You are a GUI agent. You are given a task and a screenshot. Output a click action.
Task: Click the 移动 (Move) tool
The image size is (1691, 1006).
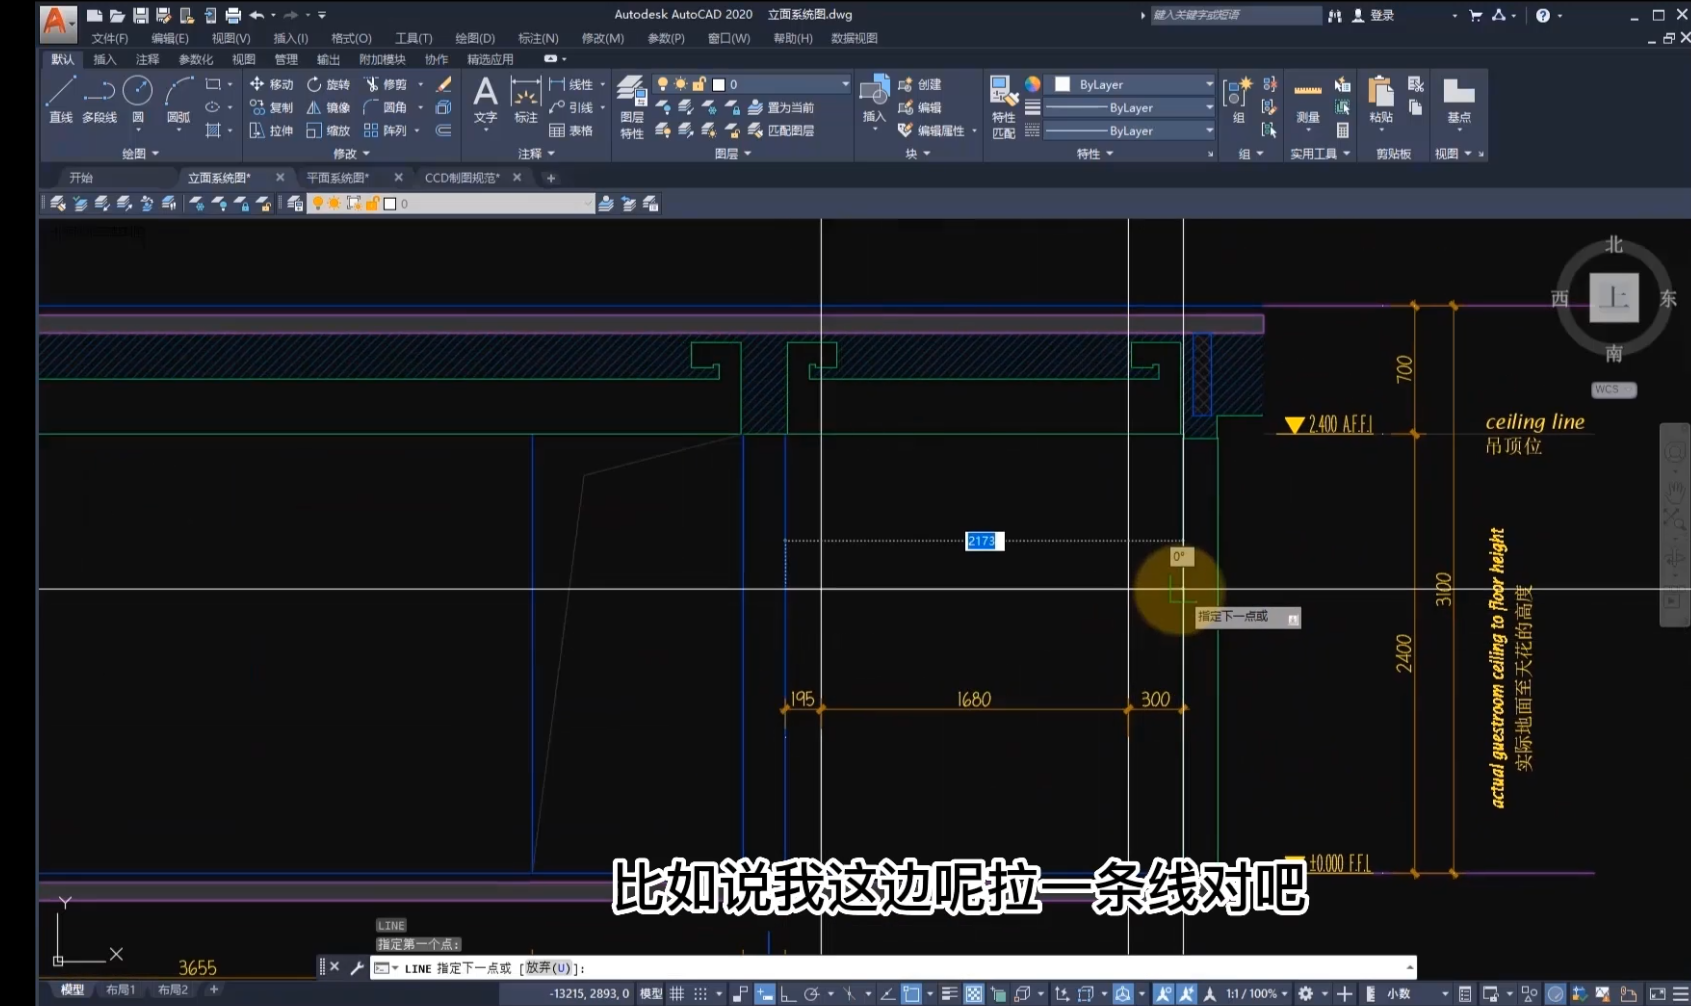pyautogui.click(x=271, y=84)
